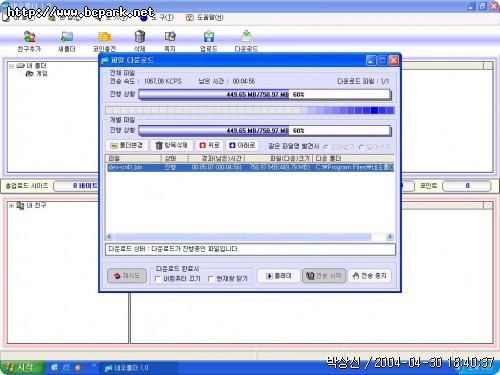Minimize the 파일 다운로드 dialog
This screenshot has height=375, width=500.
click(x=371, y=60)
